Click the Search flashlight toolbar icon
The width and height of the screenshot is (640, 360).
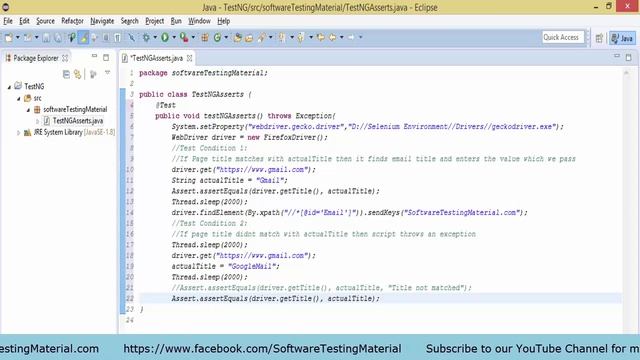point(262,38)
